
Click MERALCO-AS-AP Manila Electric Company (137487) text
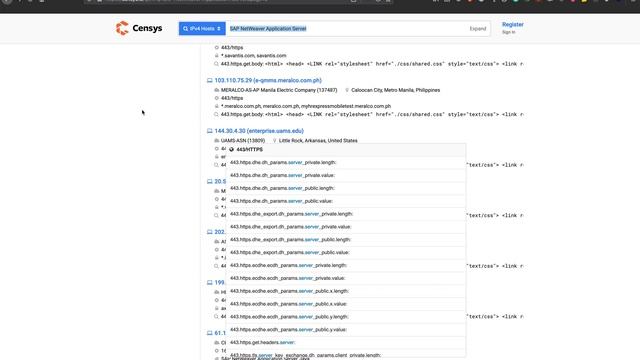279,90
